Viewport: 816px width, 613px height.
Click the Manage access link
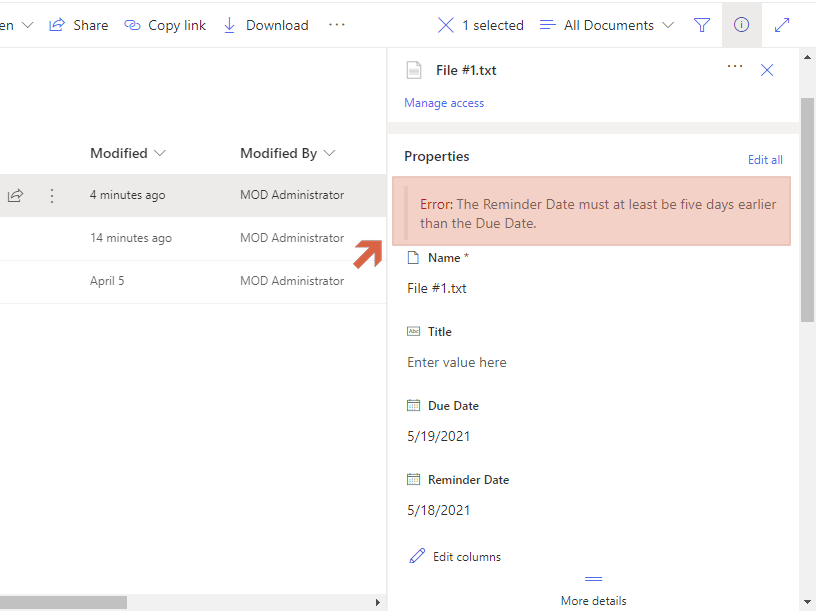pyautogui.click(x=444, y=103)
